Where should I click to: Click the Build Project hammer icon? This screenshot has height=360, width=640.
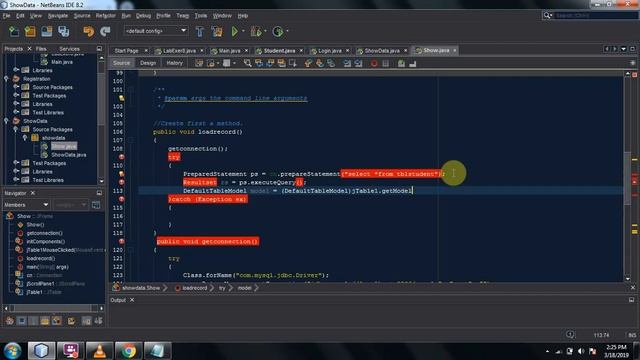click(200, 31)
